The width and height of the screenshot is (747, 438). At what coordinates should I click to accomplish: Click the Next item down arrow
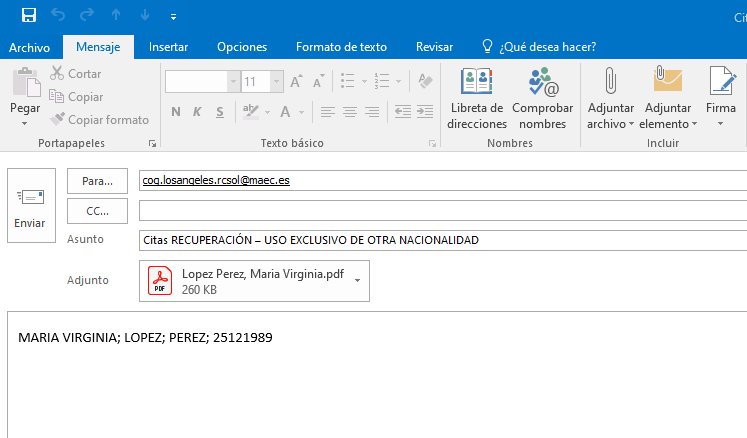pos(145,15)
